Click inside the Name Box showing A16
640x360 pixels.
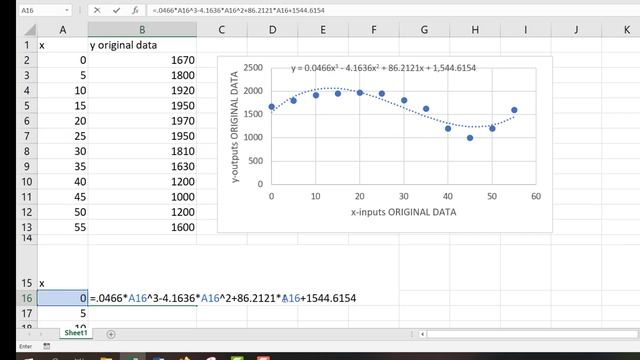click(x=41, y=10)
